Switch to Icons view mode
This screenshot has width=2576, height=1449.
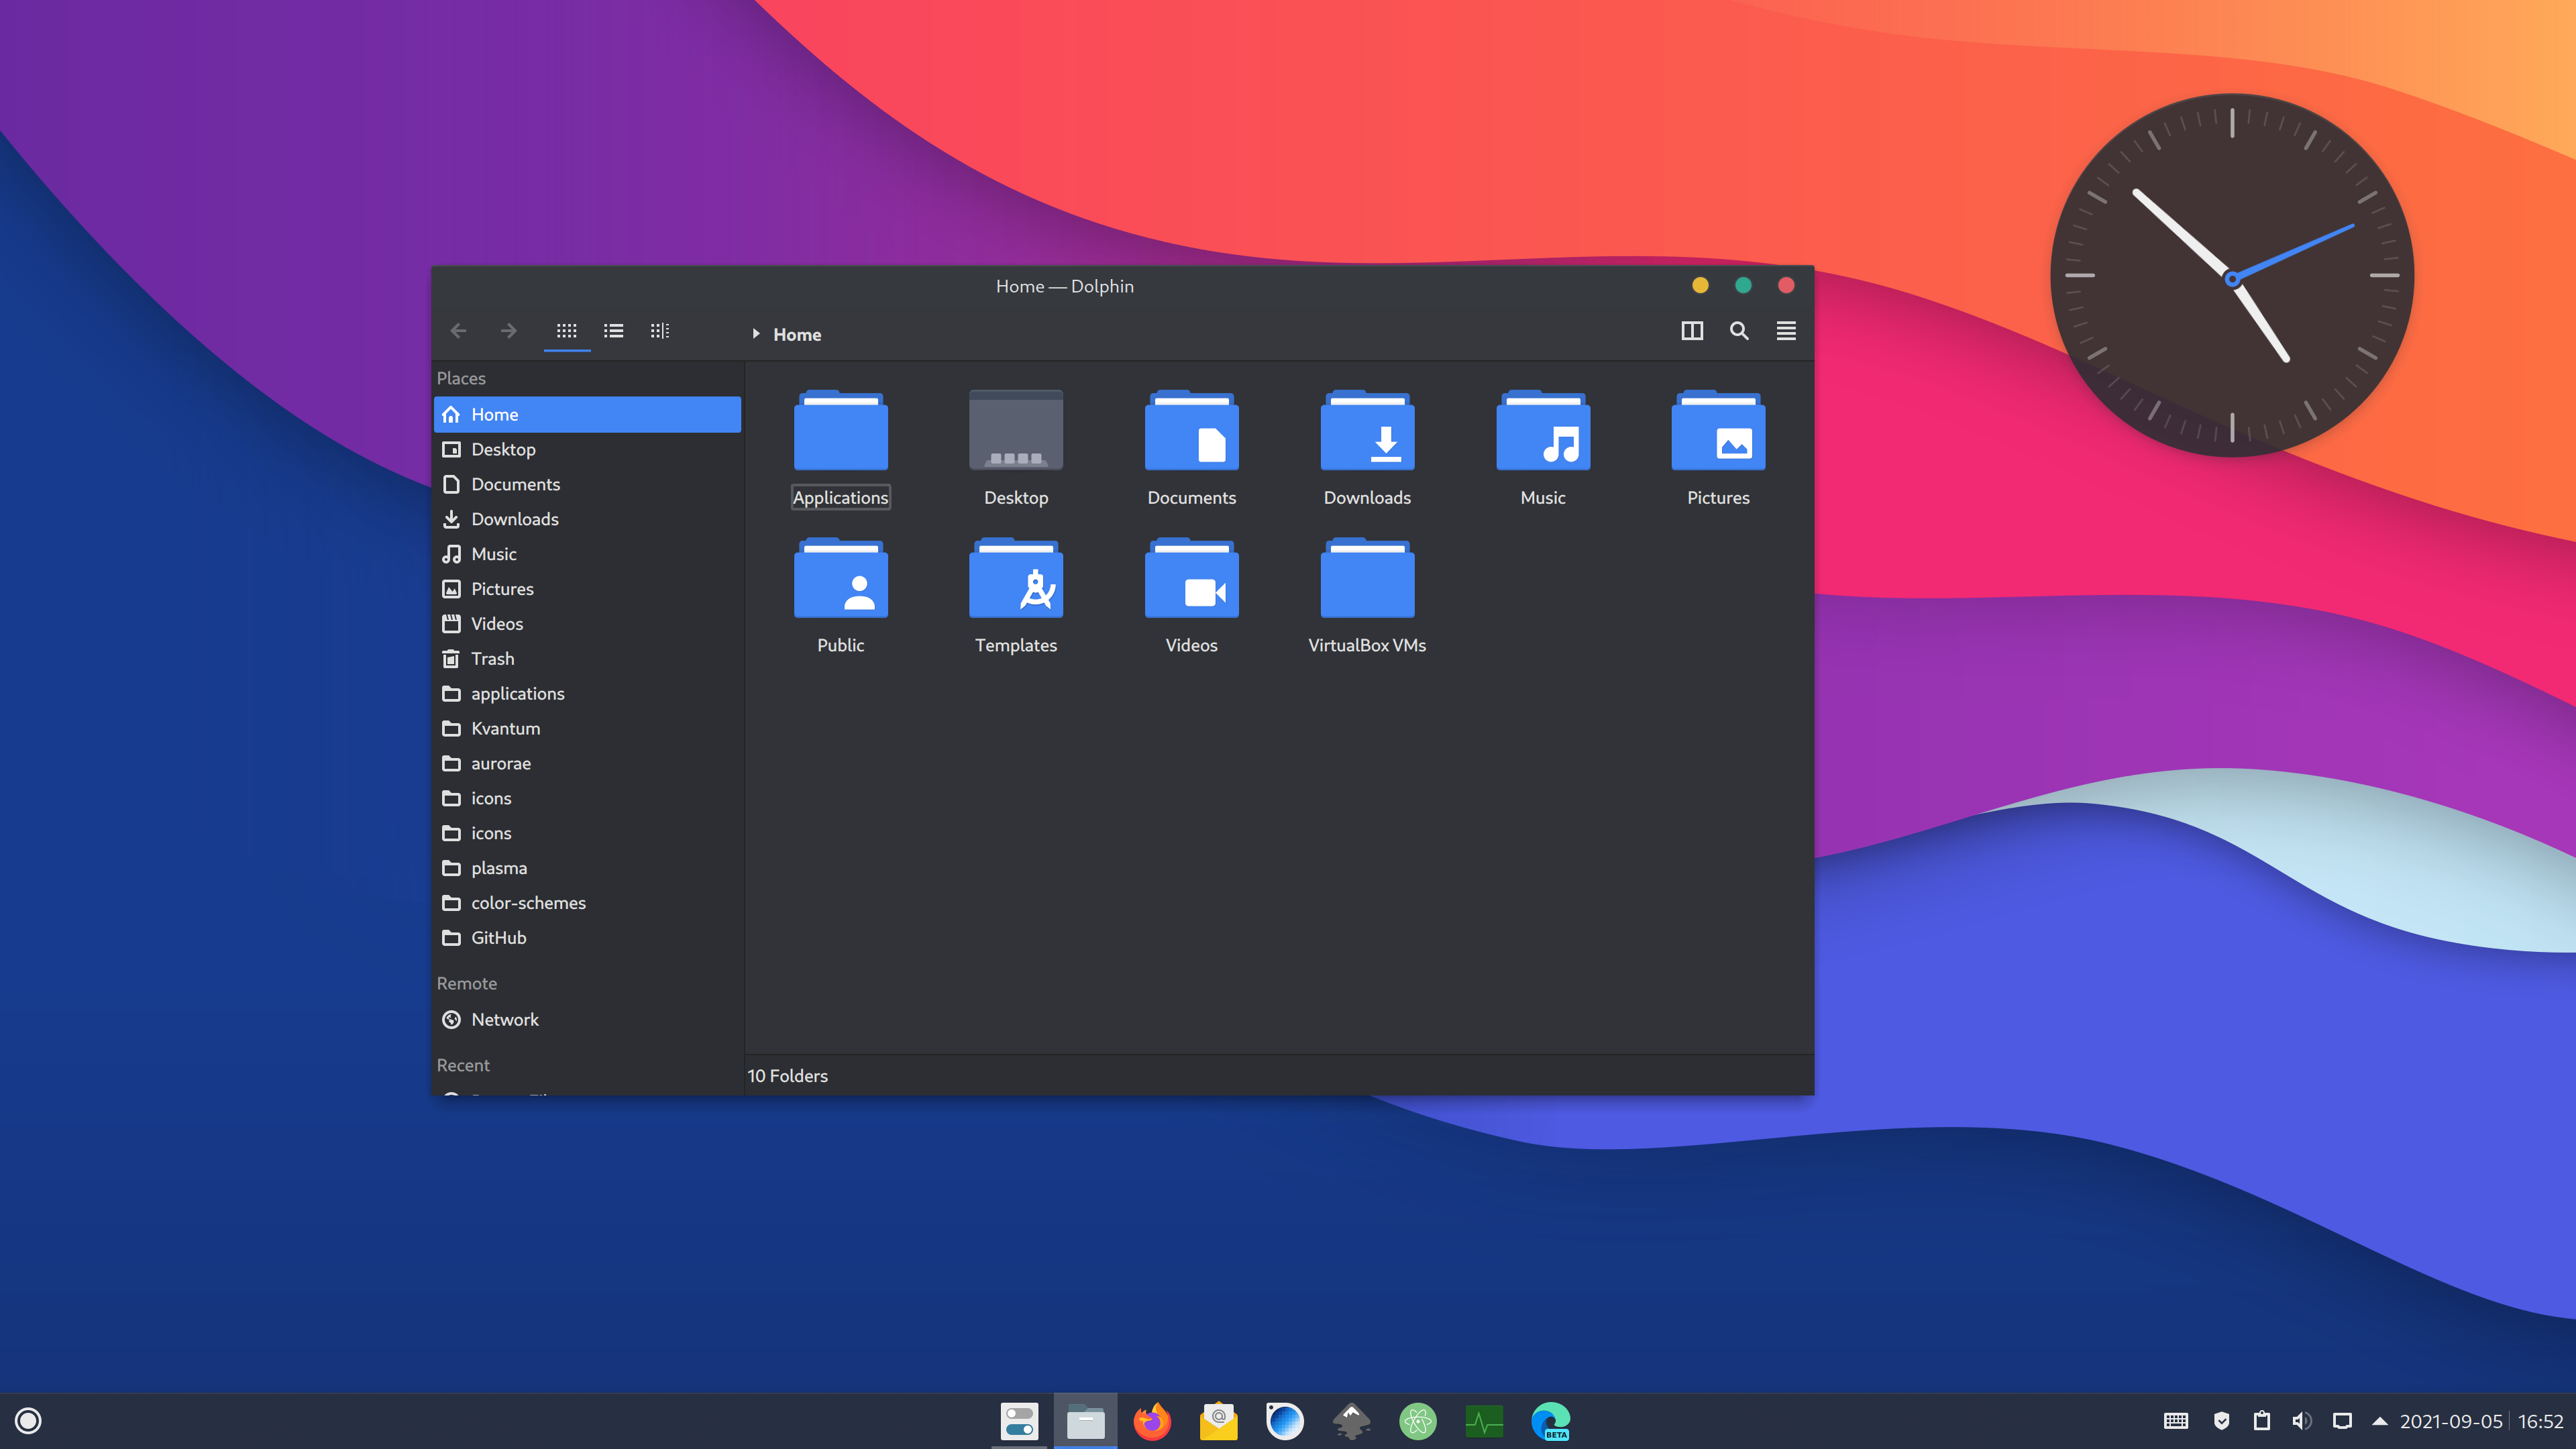566,331
